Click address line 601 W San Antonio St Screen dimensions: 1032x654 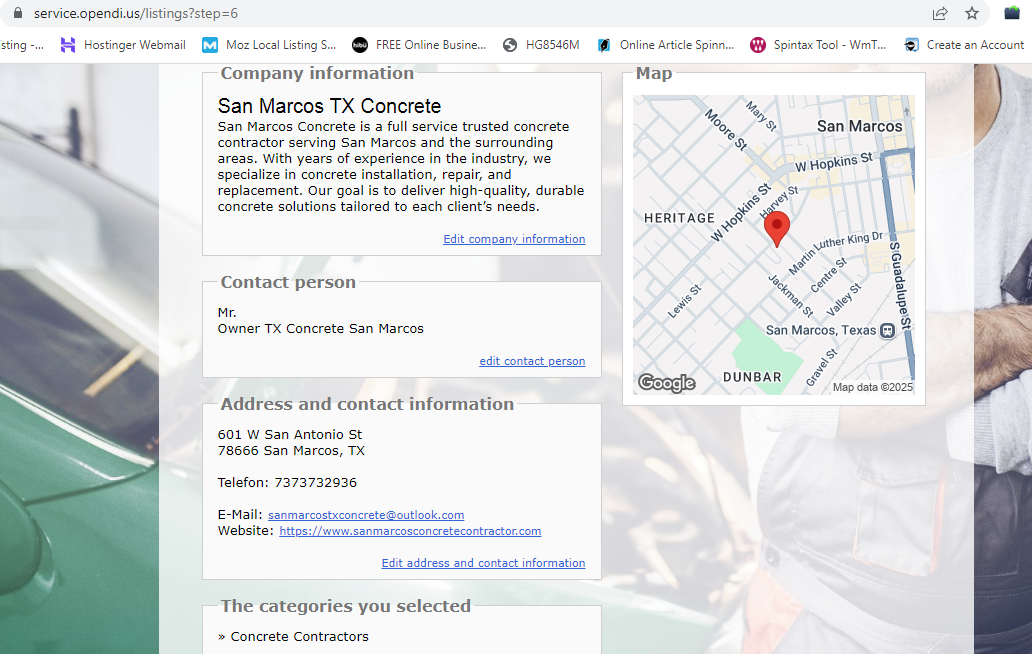[x=290, y=435]
